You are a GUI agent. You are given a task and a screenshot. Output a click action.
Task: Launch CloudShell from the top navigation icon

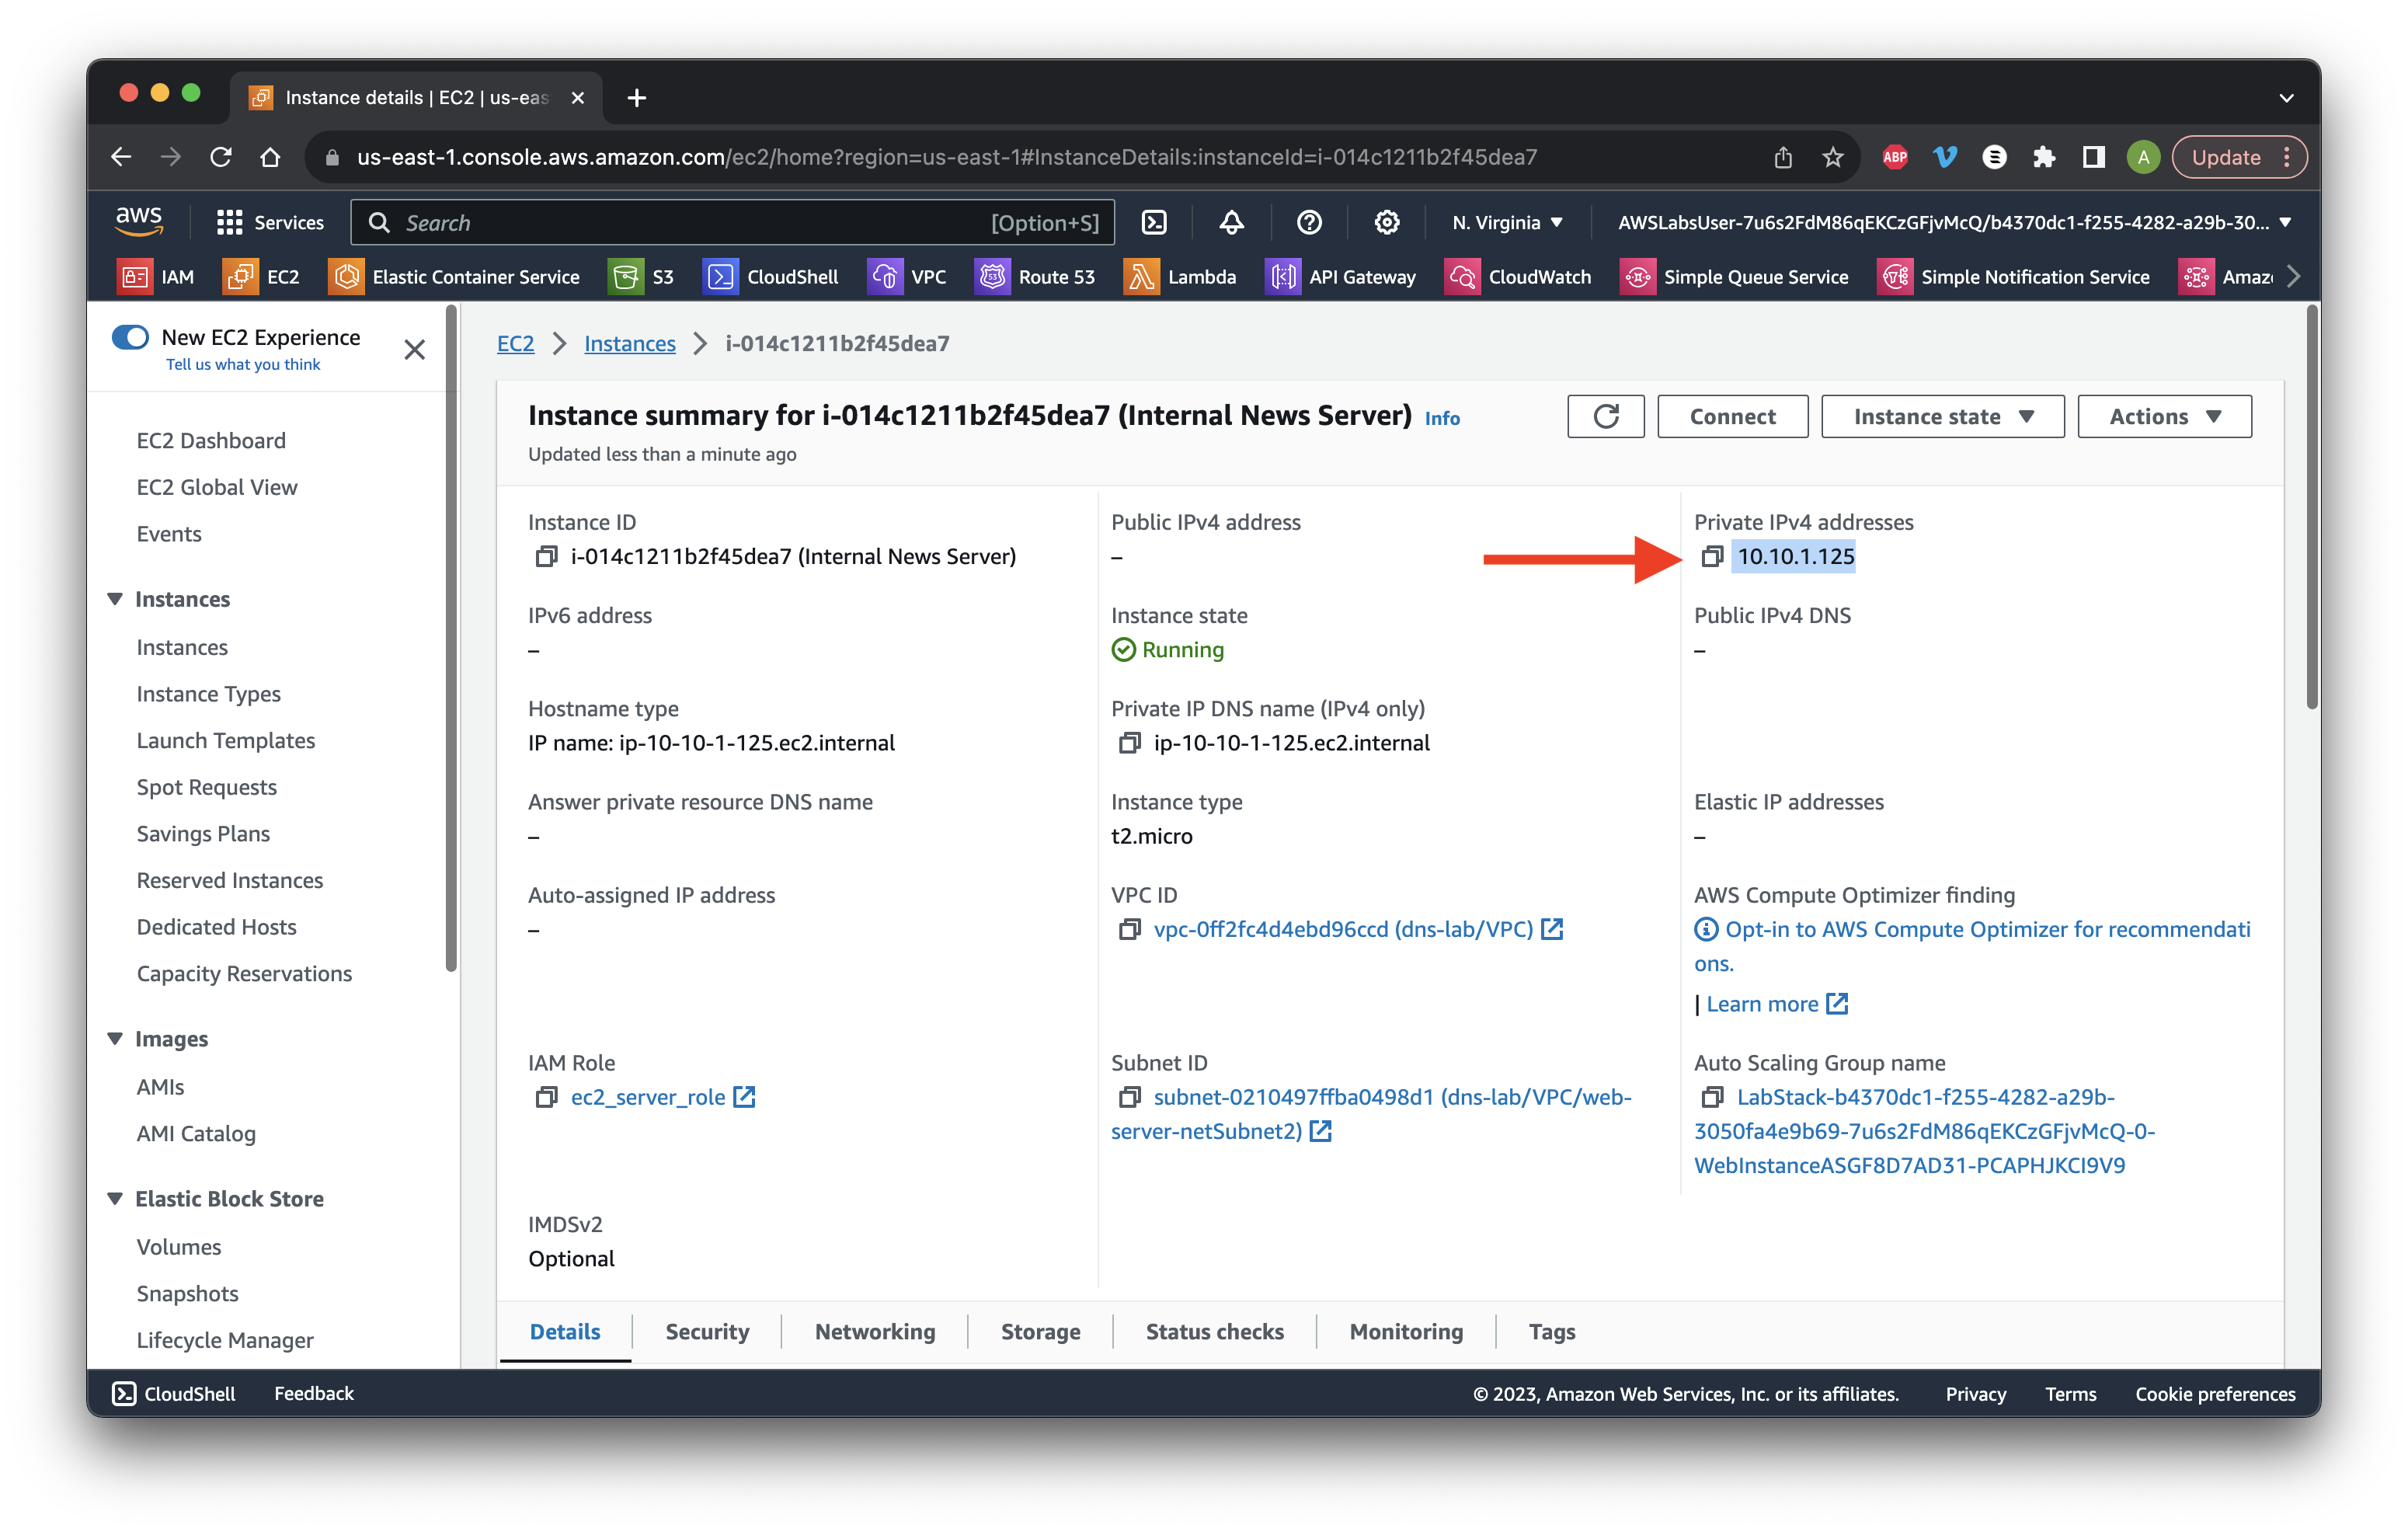[1154, 222]
